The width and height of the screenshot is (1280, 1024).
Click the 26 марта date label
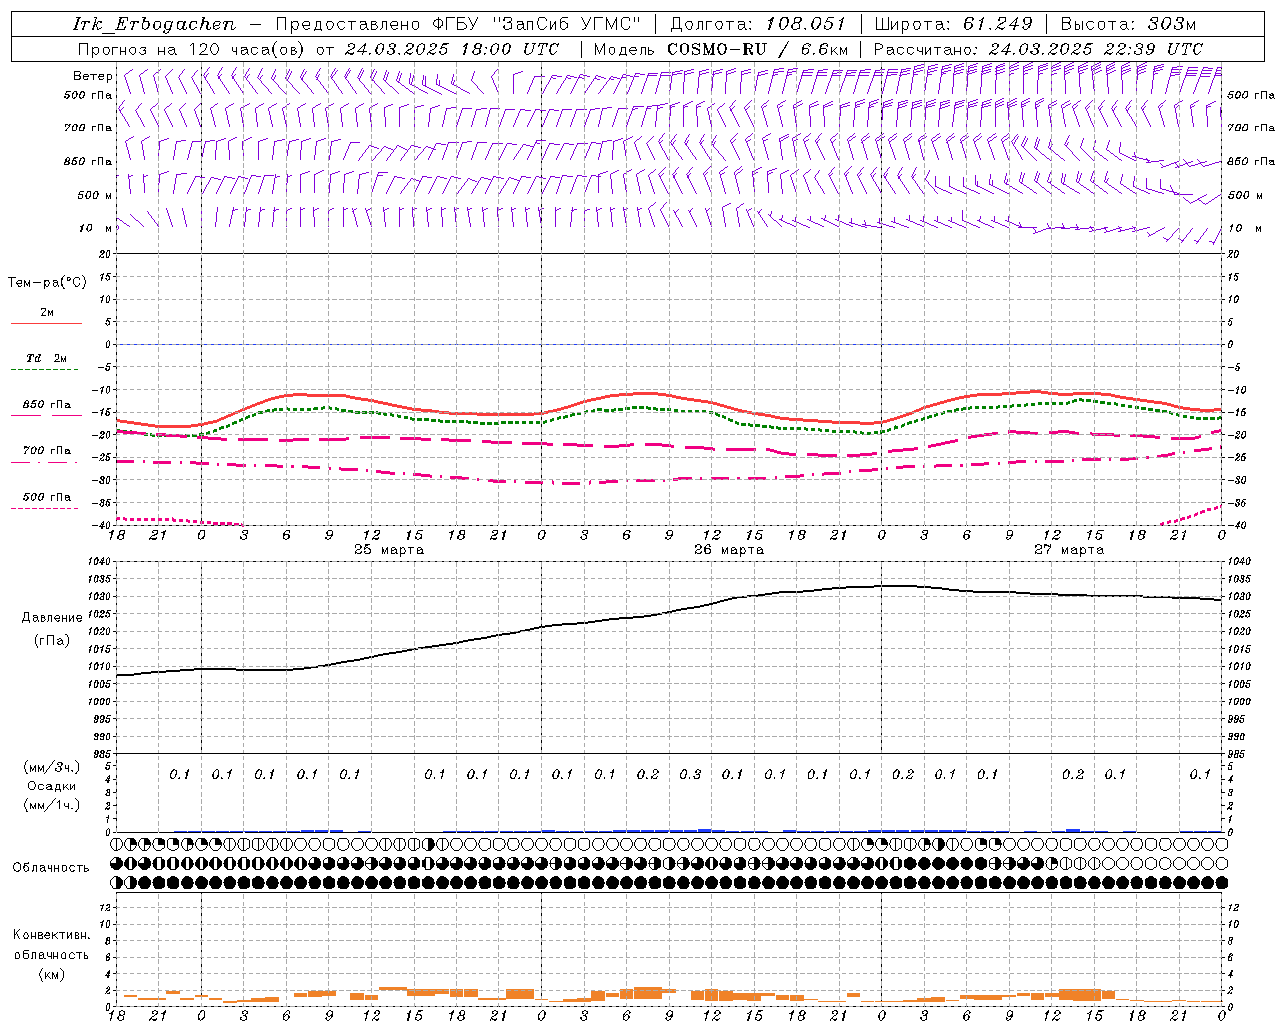pos(729,550)
